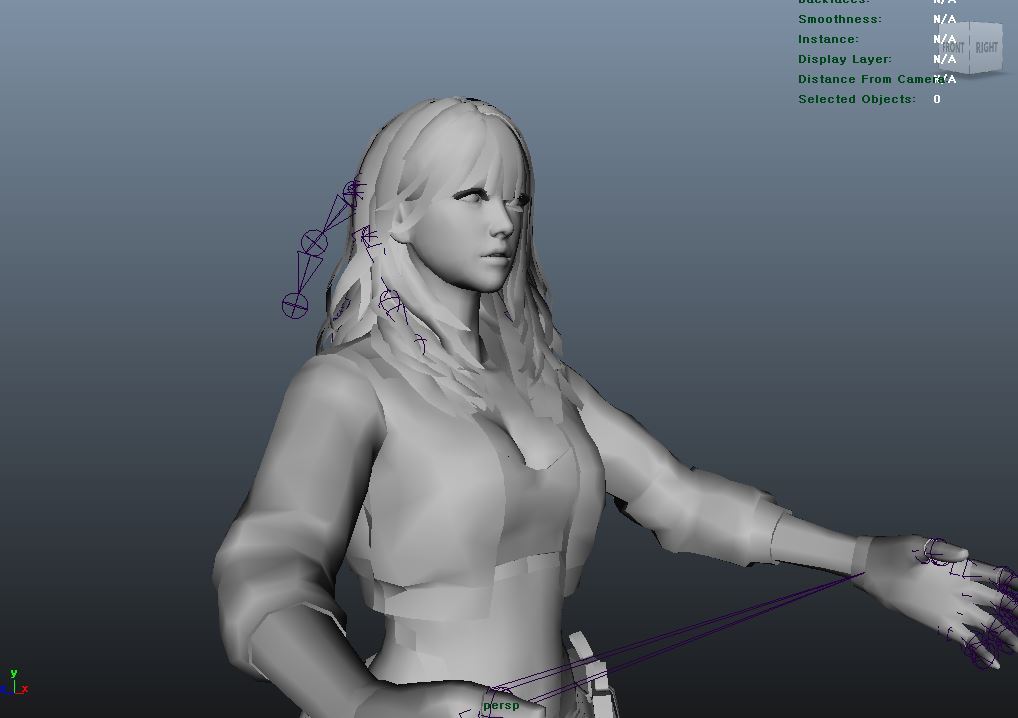Select the topmost hair joint circle

pyautogui.click(x=353, y=191)
